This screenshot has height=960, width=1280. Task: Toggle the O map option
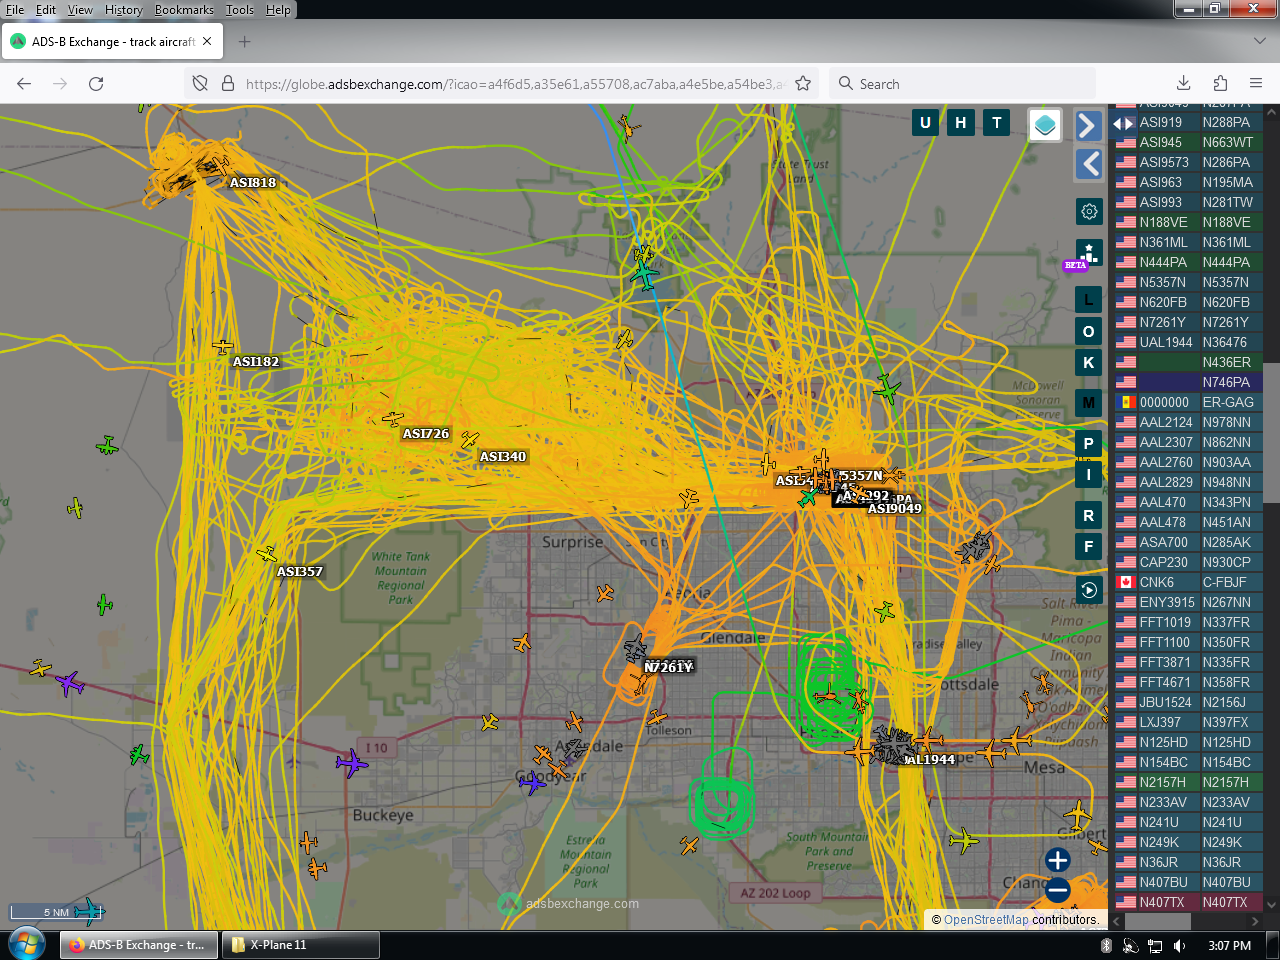1089,331
